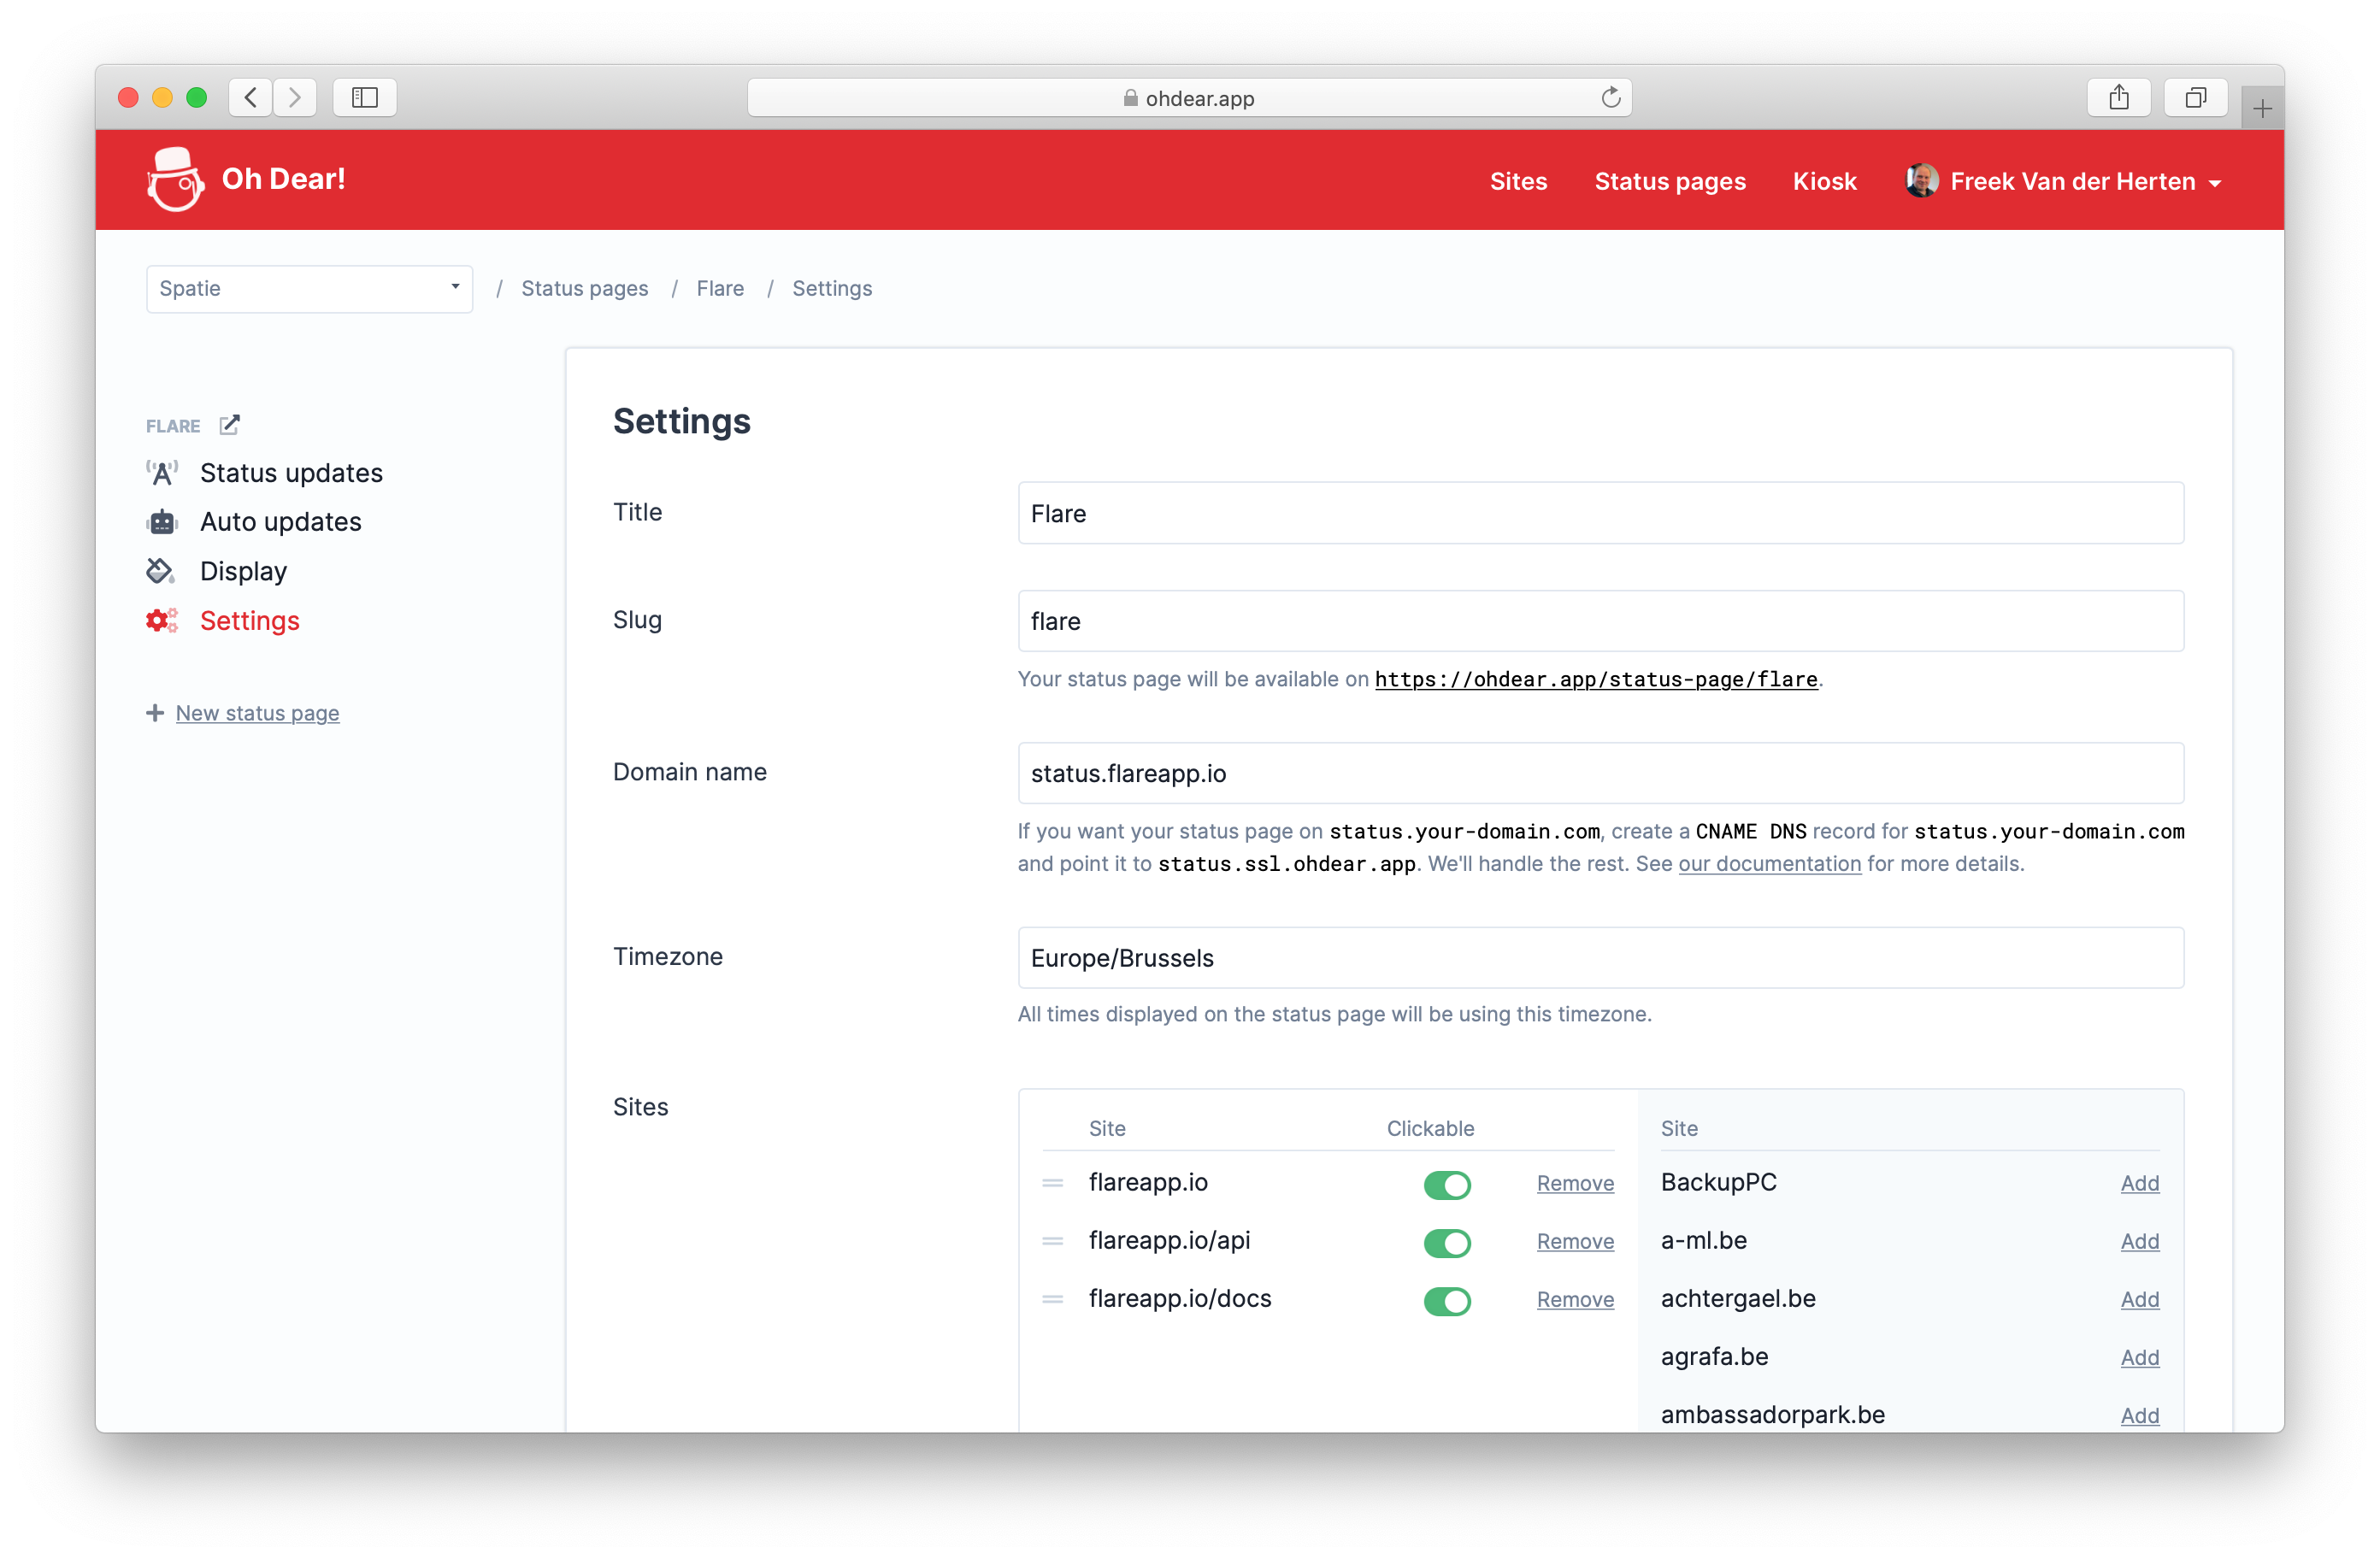Click the Safari back arrow

tap(251, 97)
